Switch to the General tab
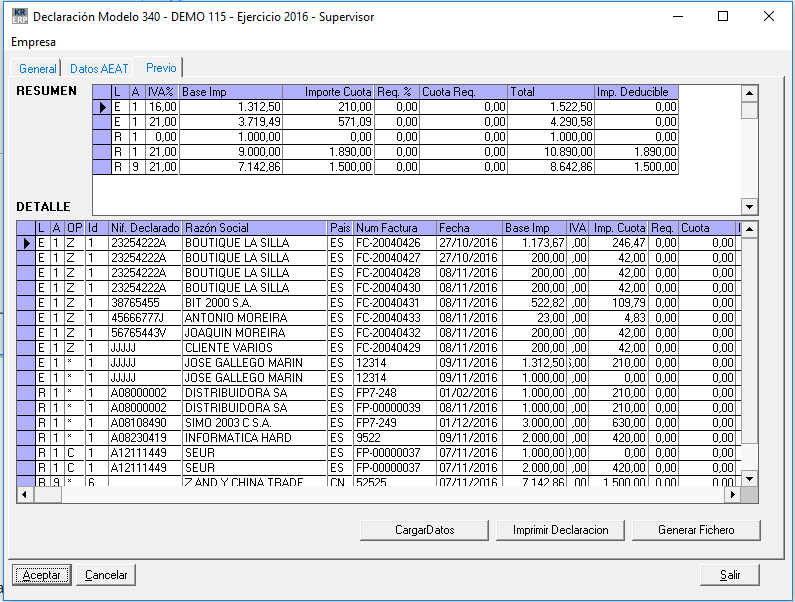 38,69
